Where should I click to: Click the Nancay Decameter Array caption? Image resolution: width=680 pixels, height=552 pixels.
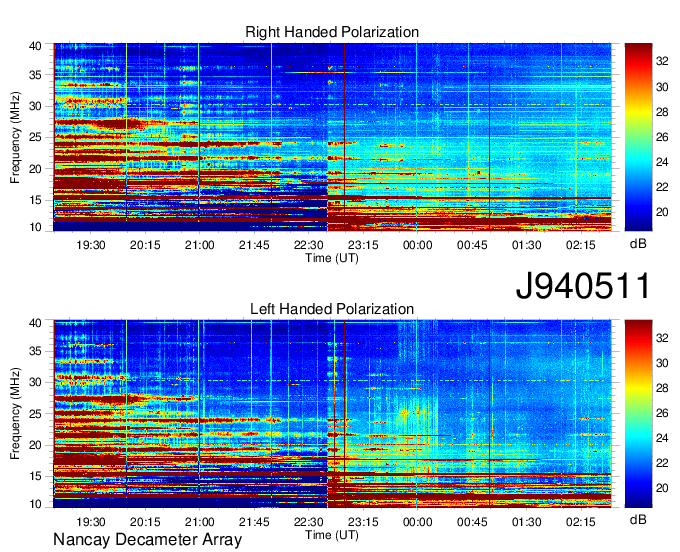pos(147,539)
